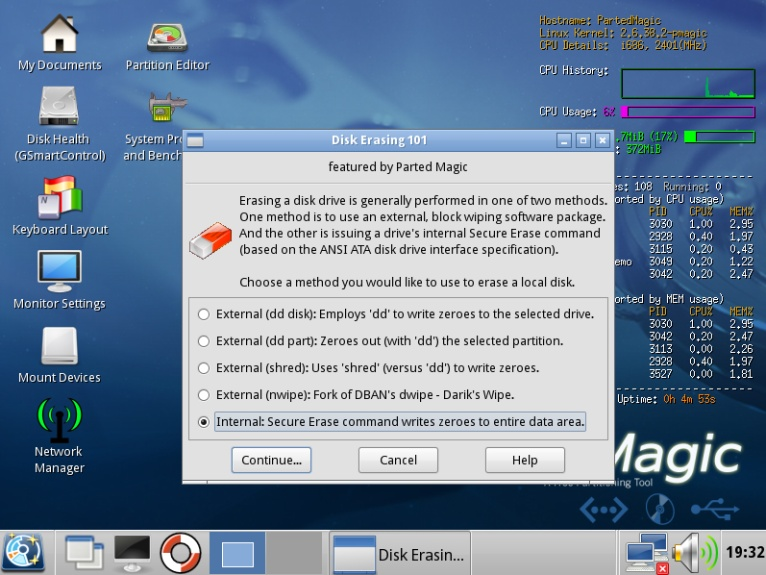Click the memory usage green bar

[720, 137]
